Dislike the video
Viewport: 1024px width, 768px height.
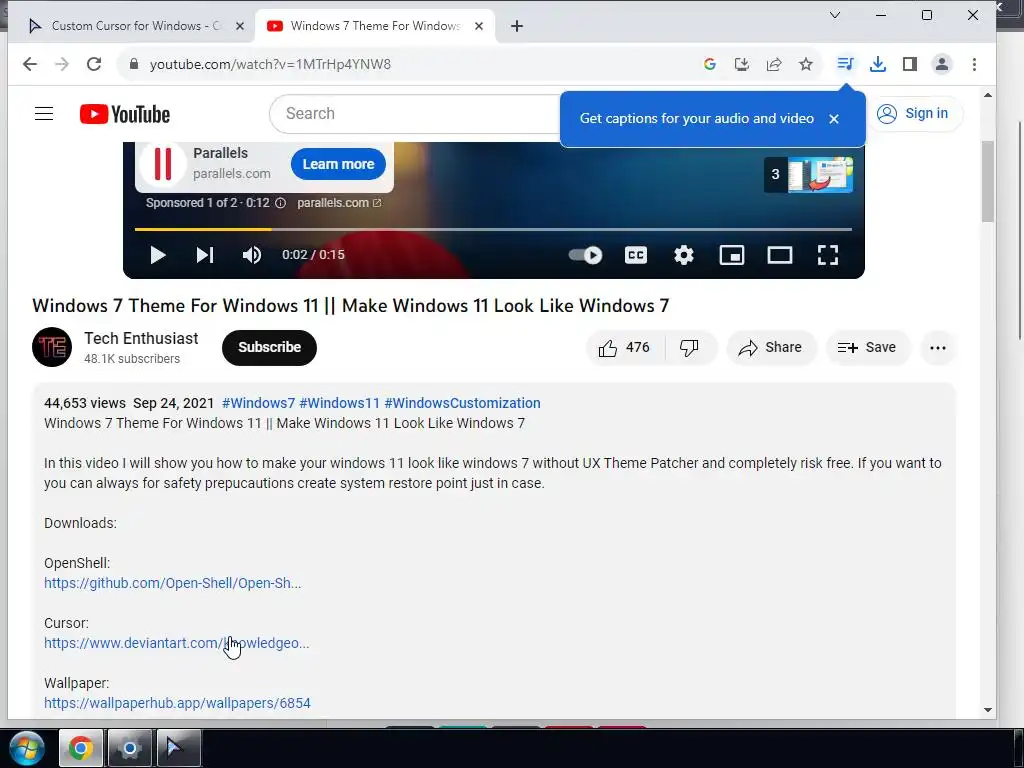point(690,347)
